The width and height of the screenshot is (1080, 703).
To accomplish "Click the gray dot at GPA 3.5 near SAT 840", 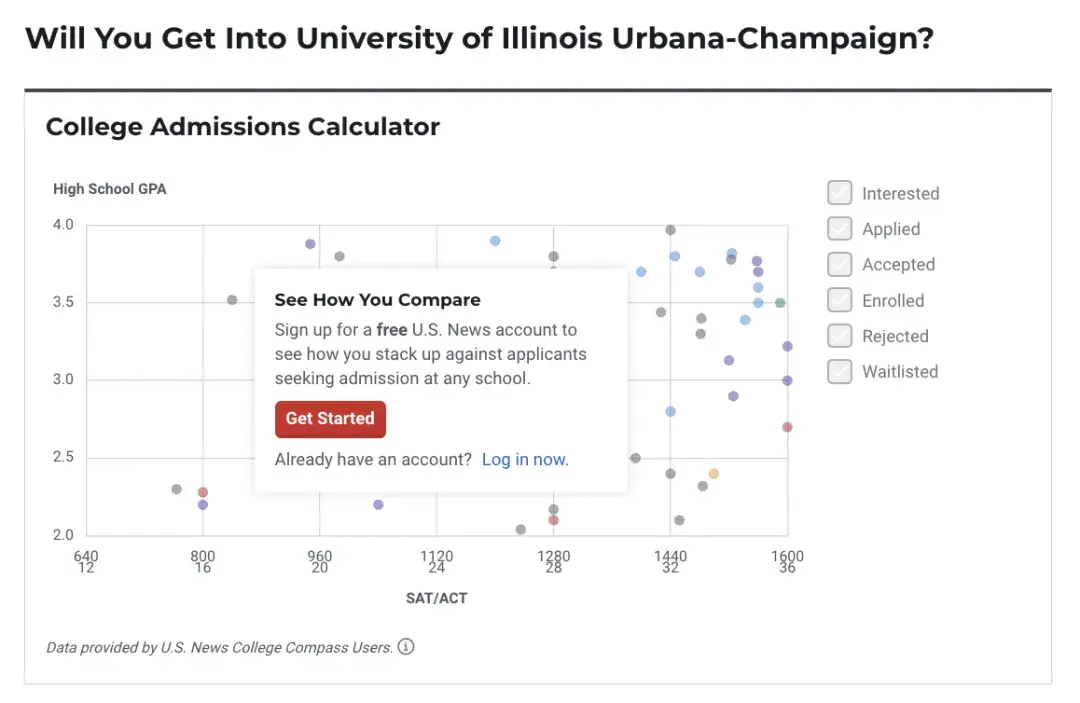I will pos(232,300).
